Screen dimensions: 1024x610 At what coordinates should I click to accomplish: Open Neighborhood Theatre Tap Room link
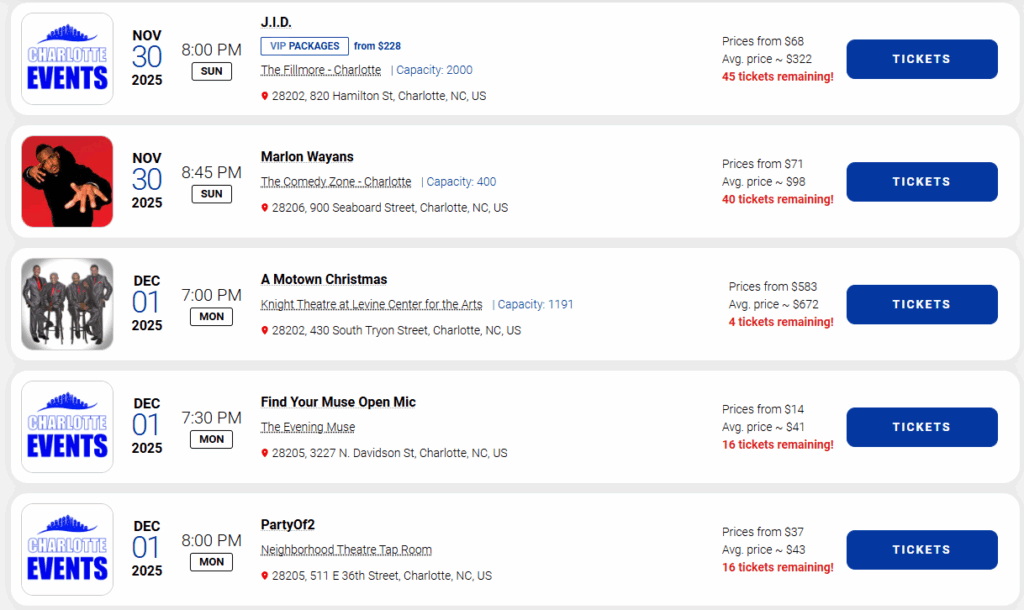[x=346, y=550]
